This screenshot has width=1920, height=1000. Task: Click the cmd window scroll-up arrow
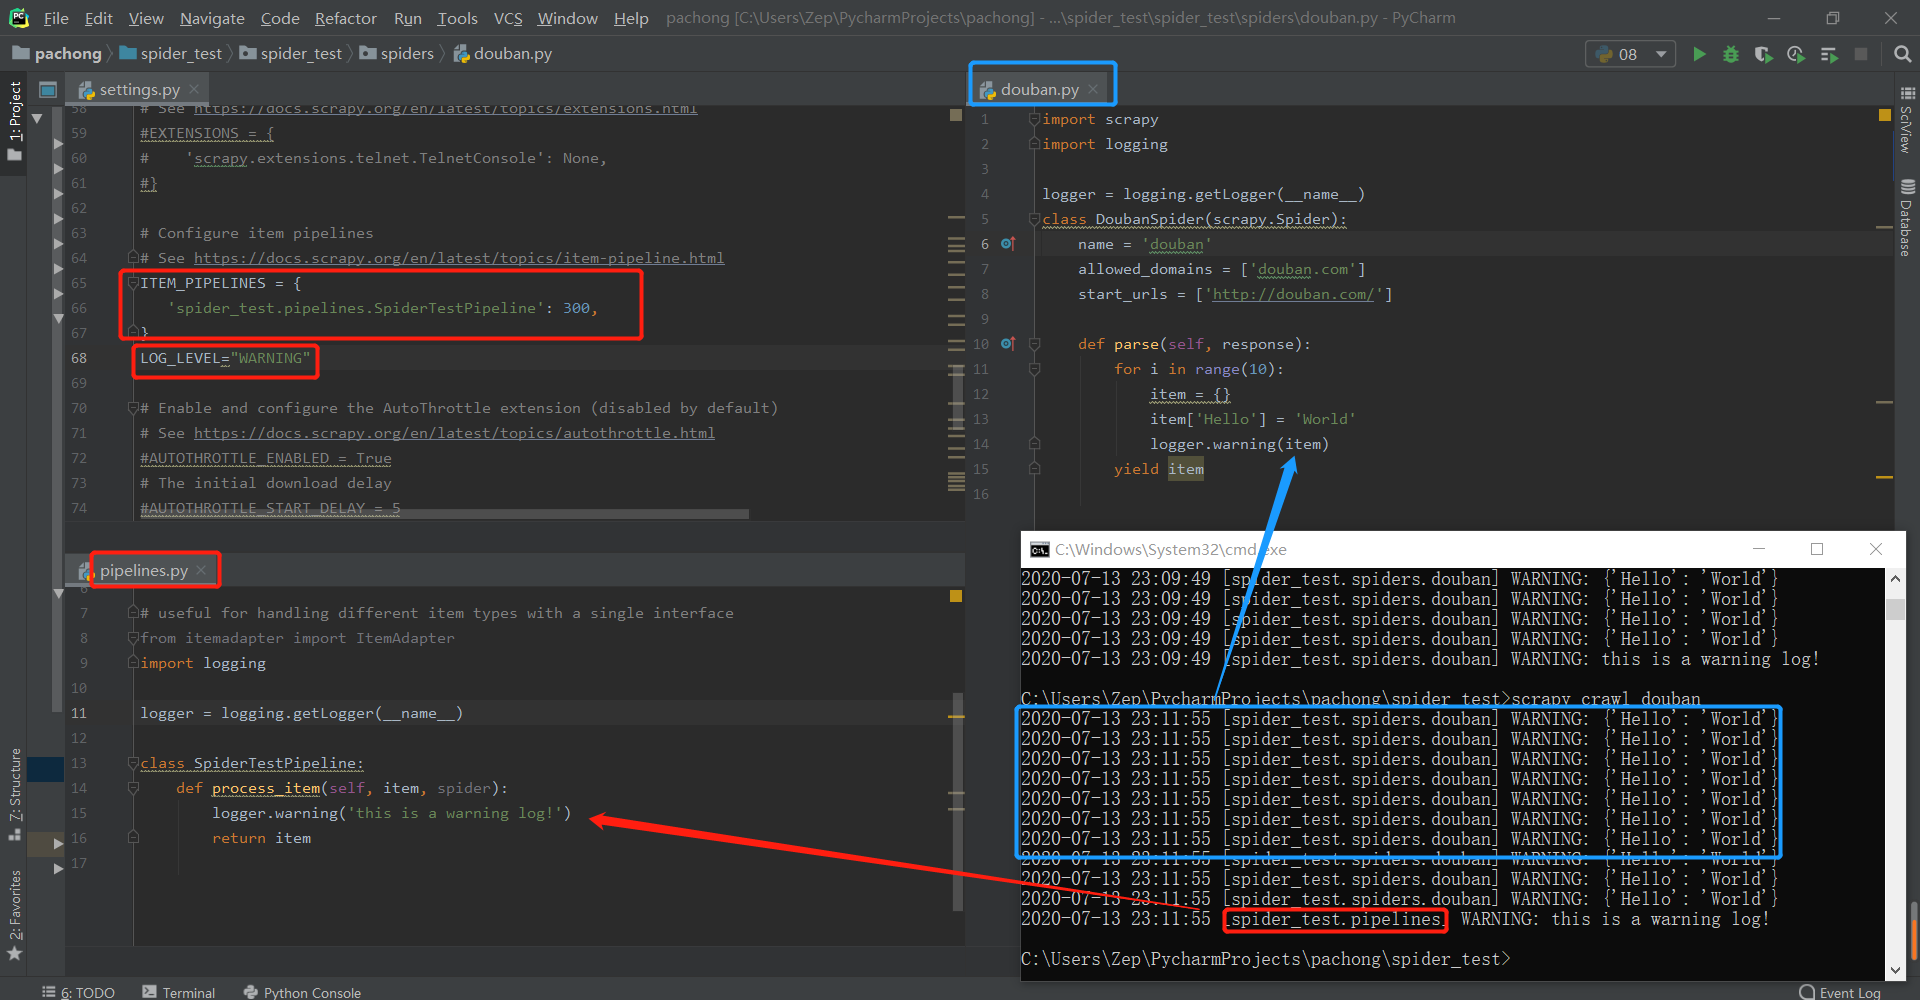pos(1895,578)
